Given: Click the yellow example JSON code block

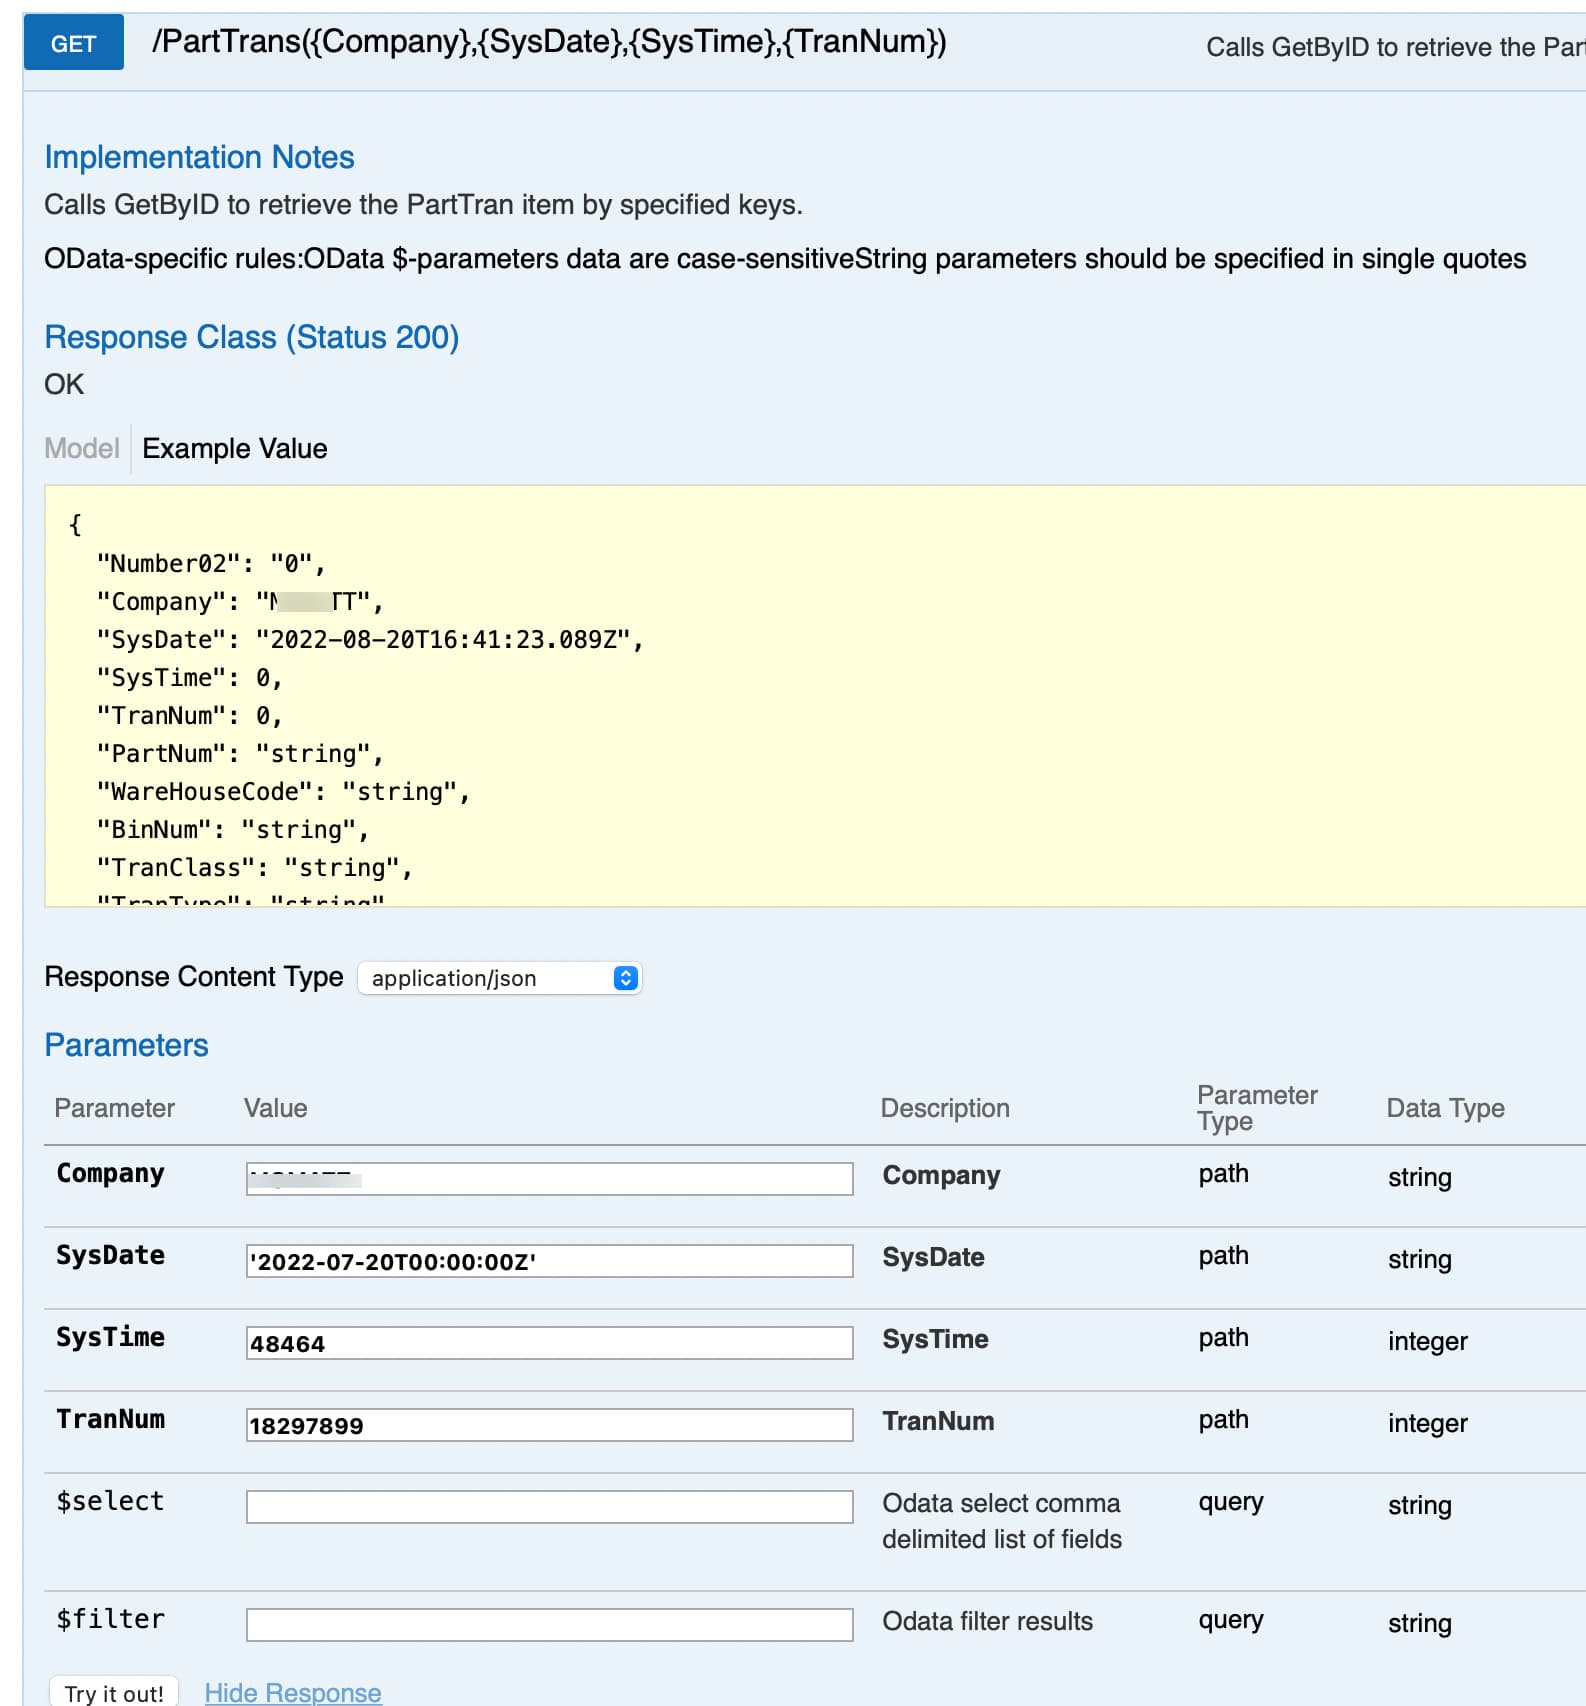Looking at the screenshot, I should pos(814,696).
